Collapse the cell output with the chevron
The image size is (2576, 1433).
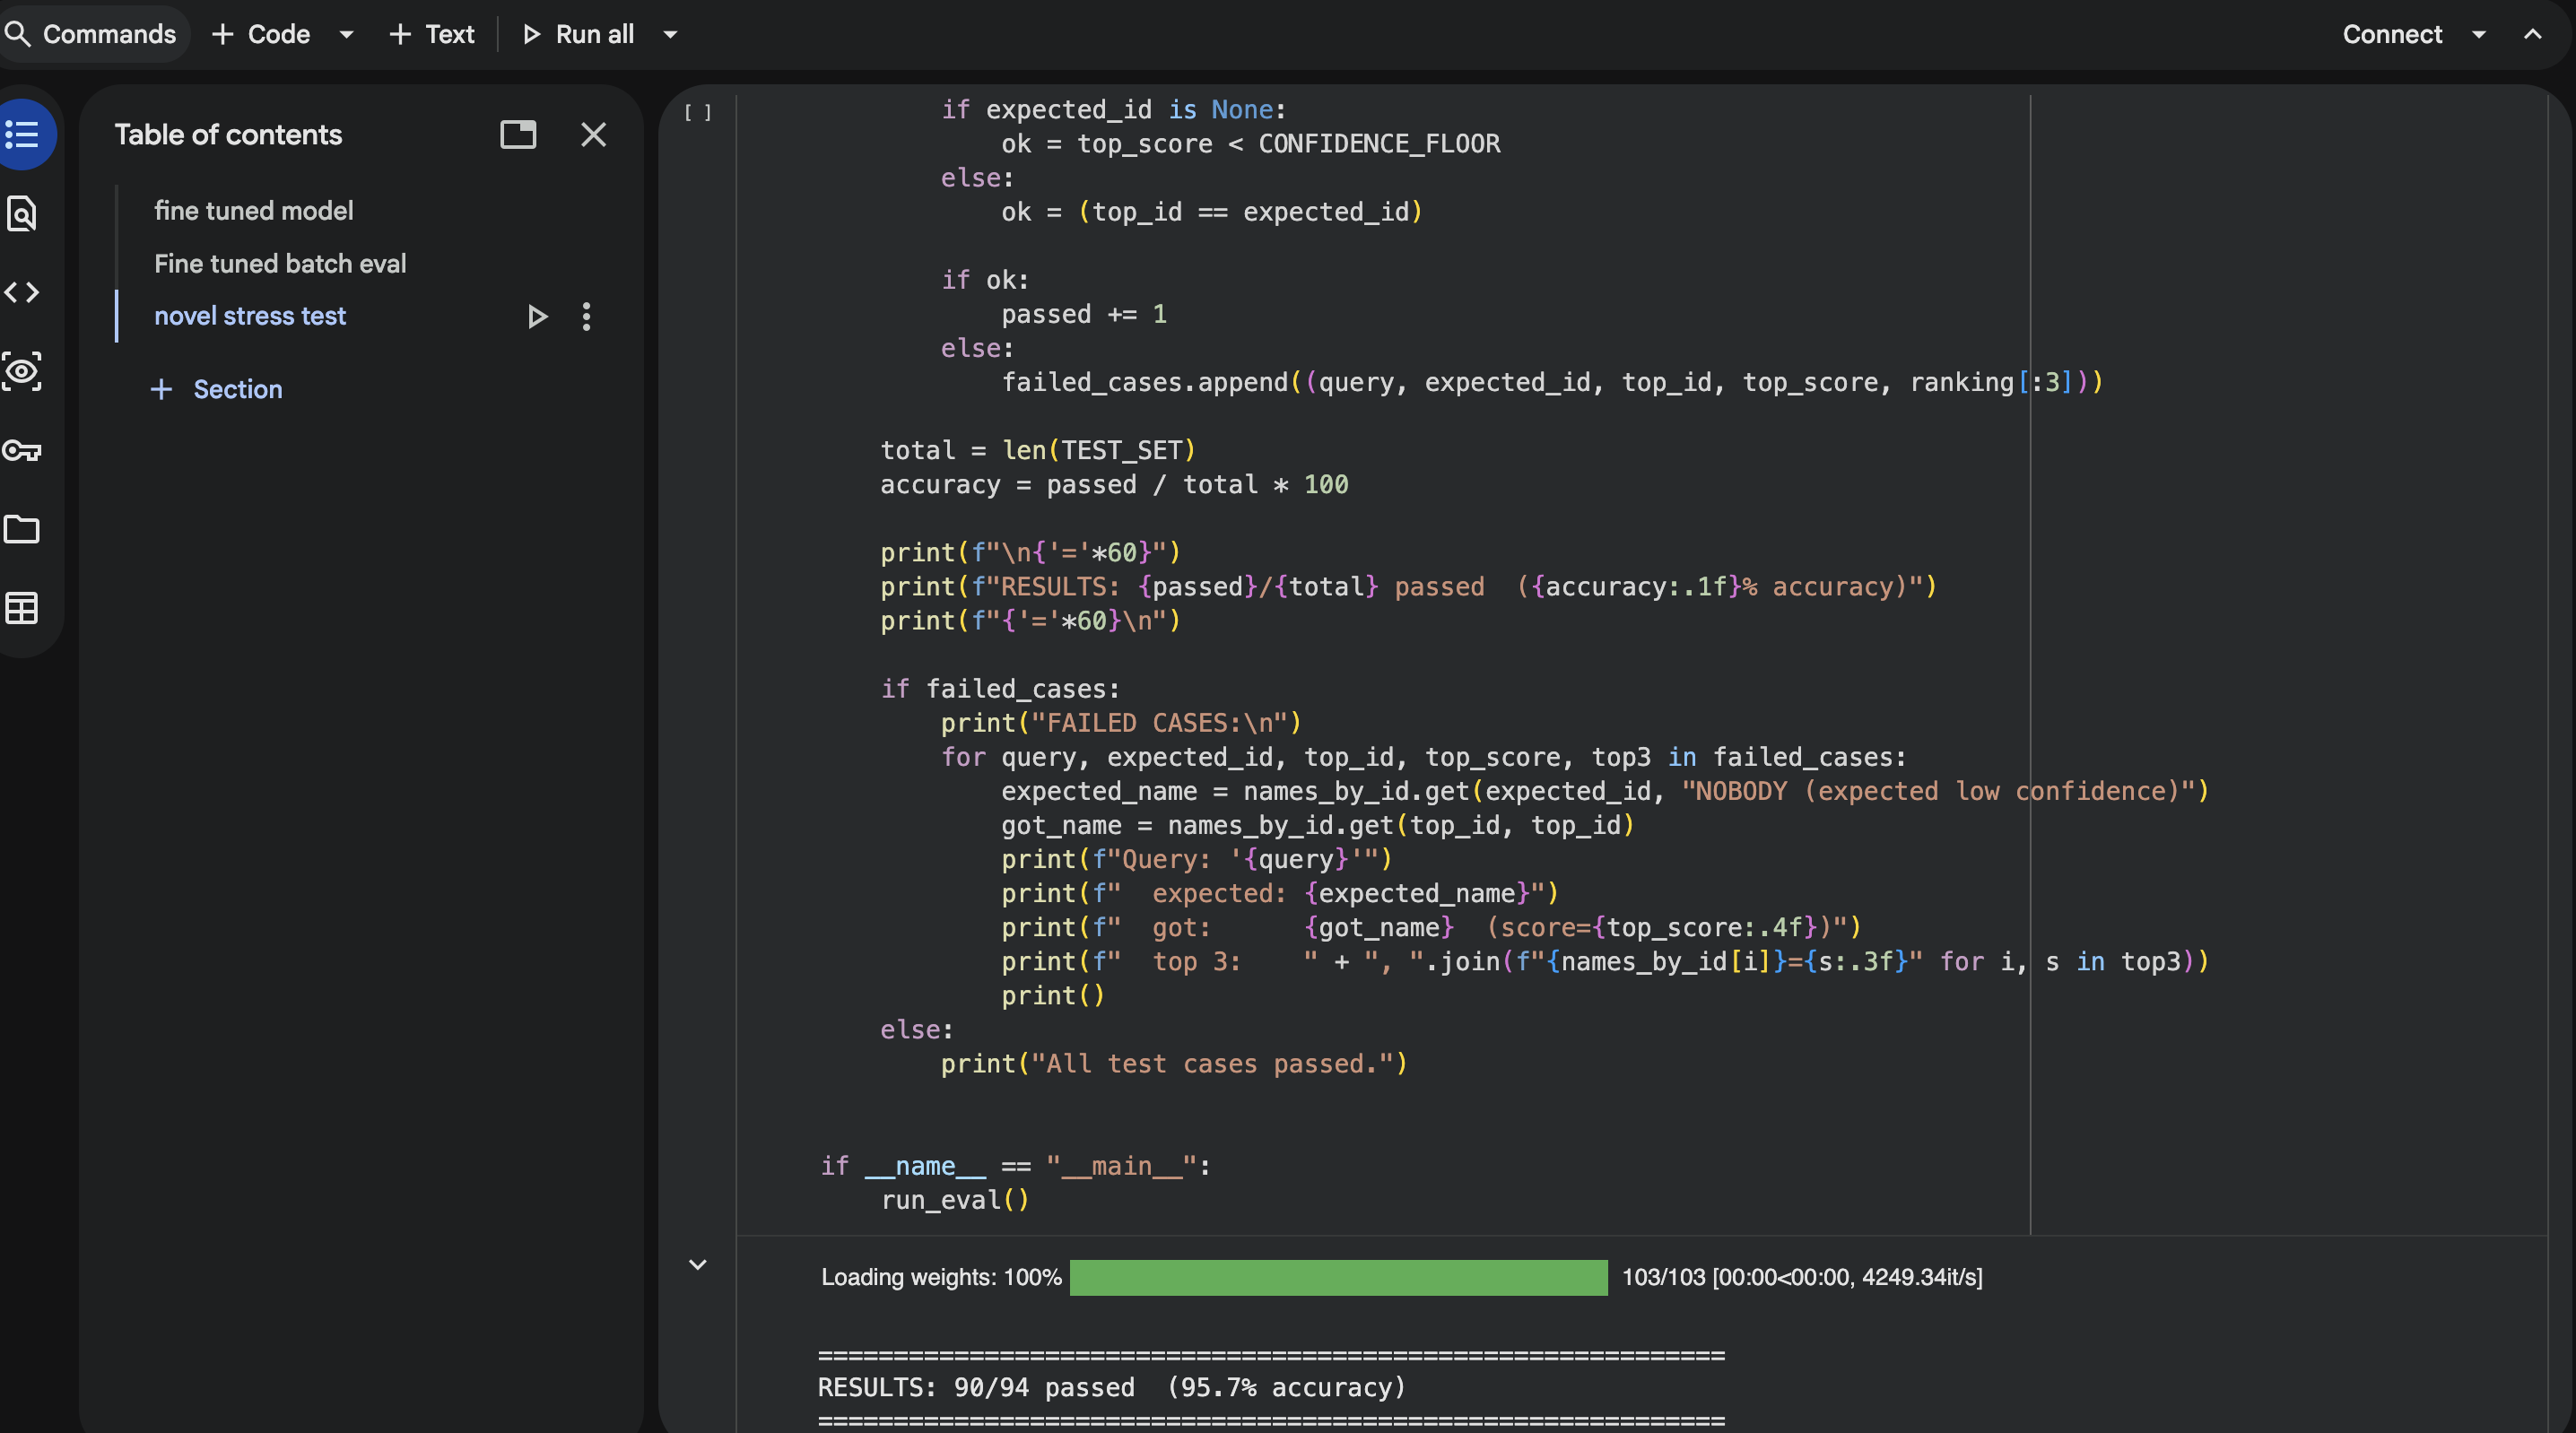click(x=698, y=1264)
